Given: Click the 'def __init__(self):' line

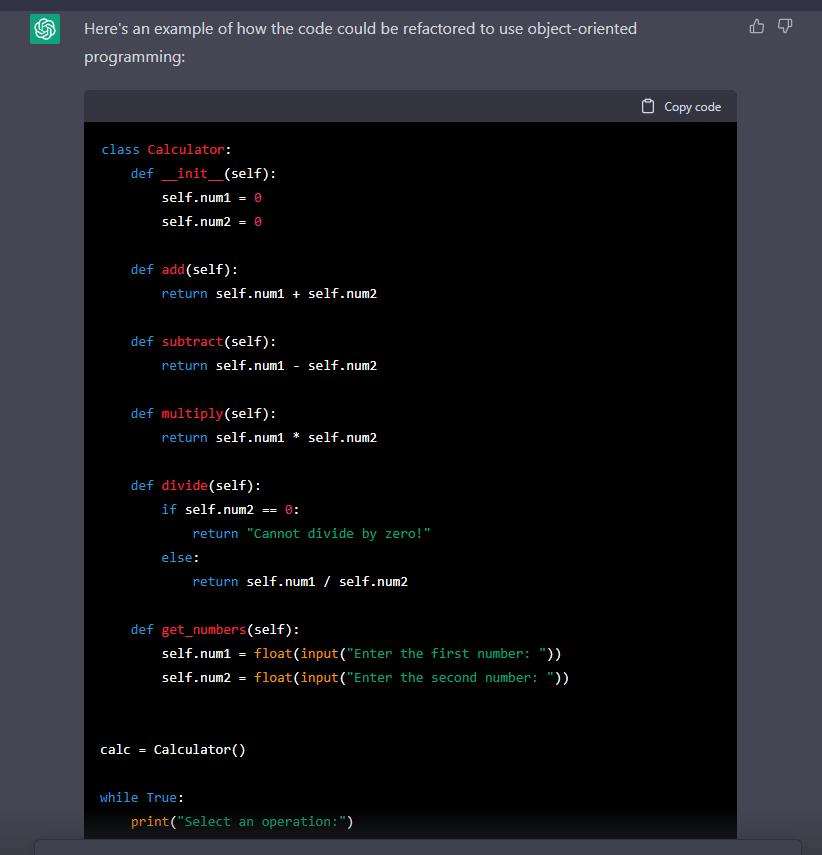Looking at the screenshot, I should 203,173.
